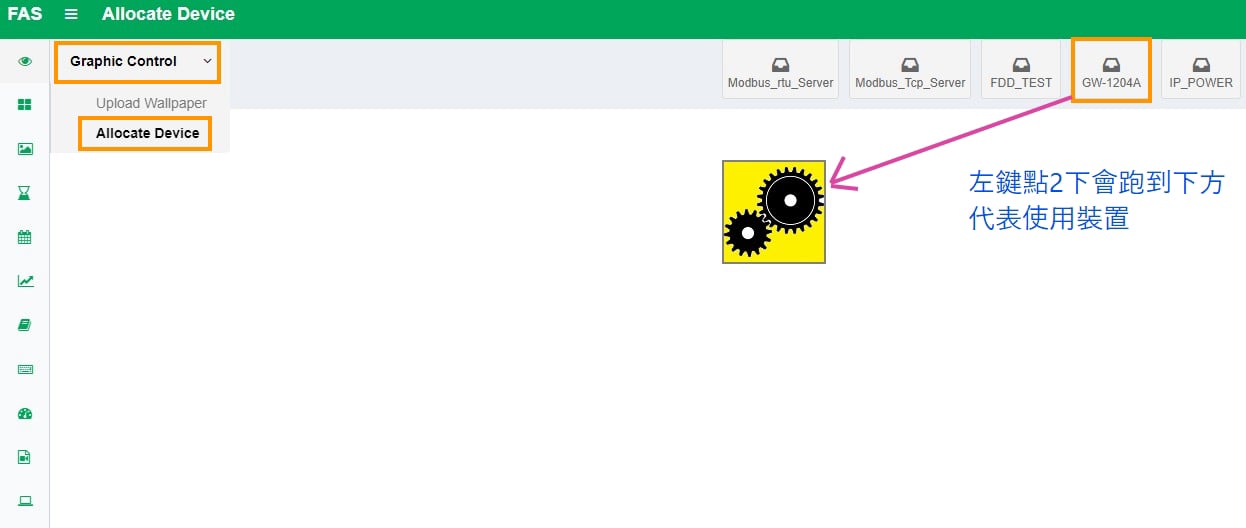The height and width of the screenshot is (528, 1246).
Task: Select the hourglass icon in the sidebar
Action: point(25,193)
